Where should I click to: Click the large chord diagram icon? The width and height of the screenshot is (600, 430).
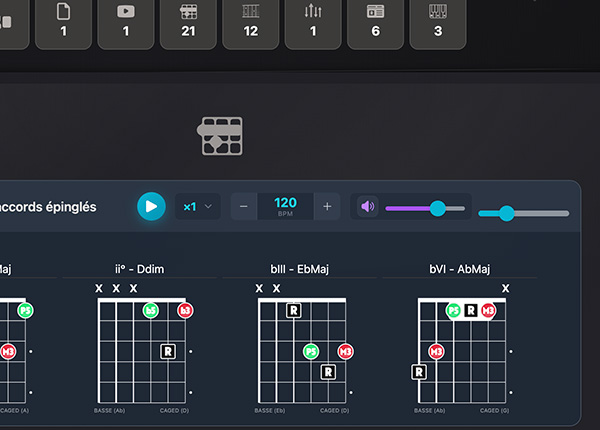pos(221,136)
